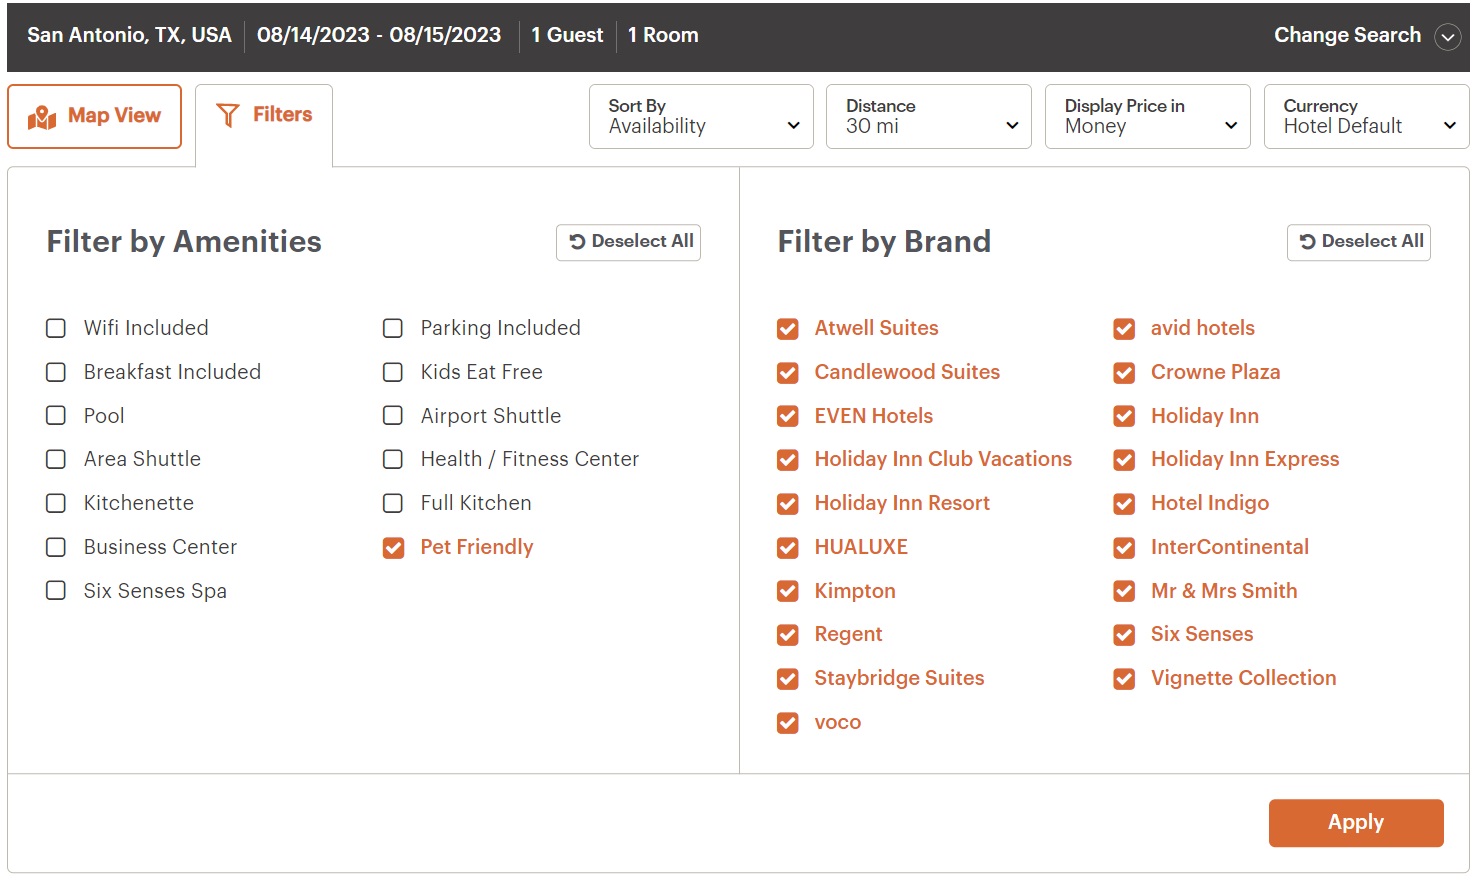
Task: Uncheck the voco brand
Action: click(788, 723)
